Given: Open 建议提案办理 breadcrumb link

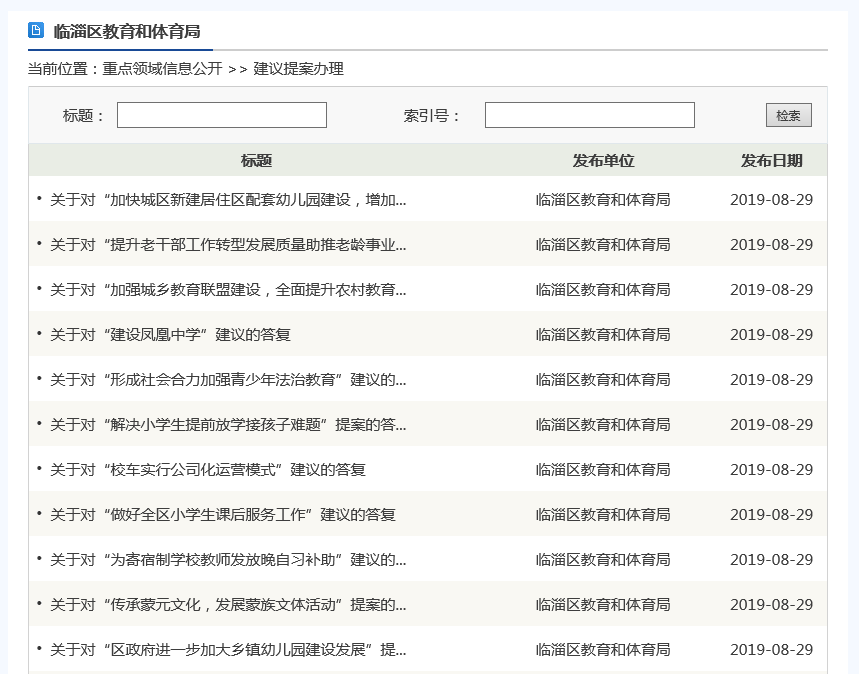Looking at the screenshot, I should coord(298,69).
